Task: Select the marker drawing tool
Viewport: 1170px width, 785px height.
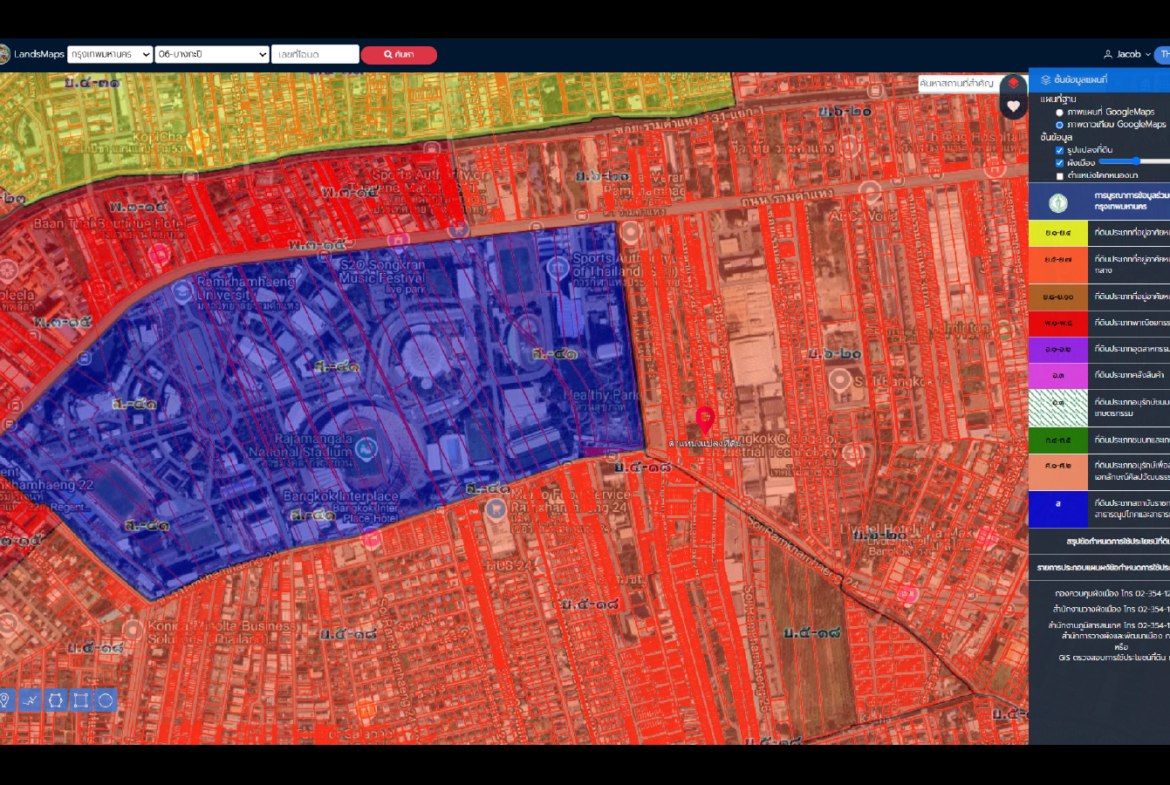Action: pyautogui.click(x=5, y=700)
